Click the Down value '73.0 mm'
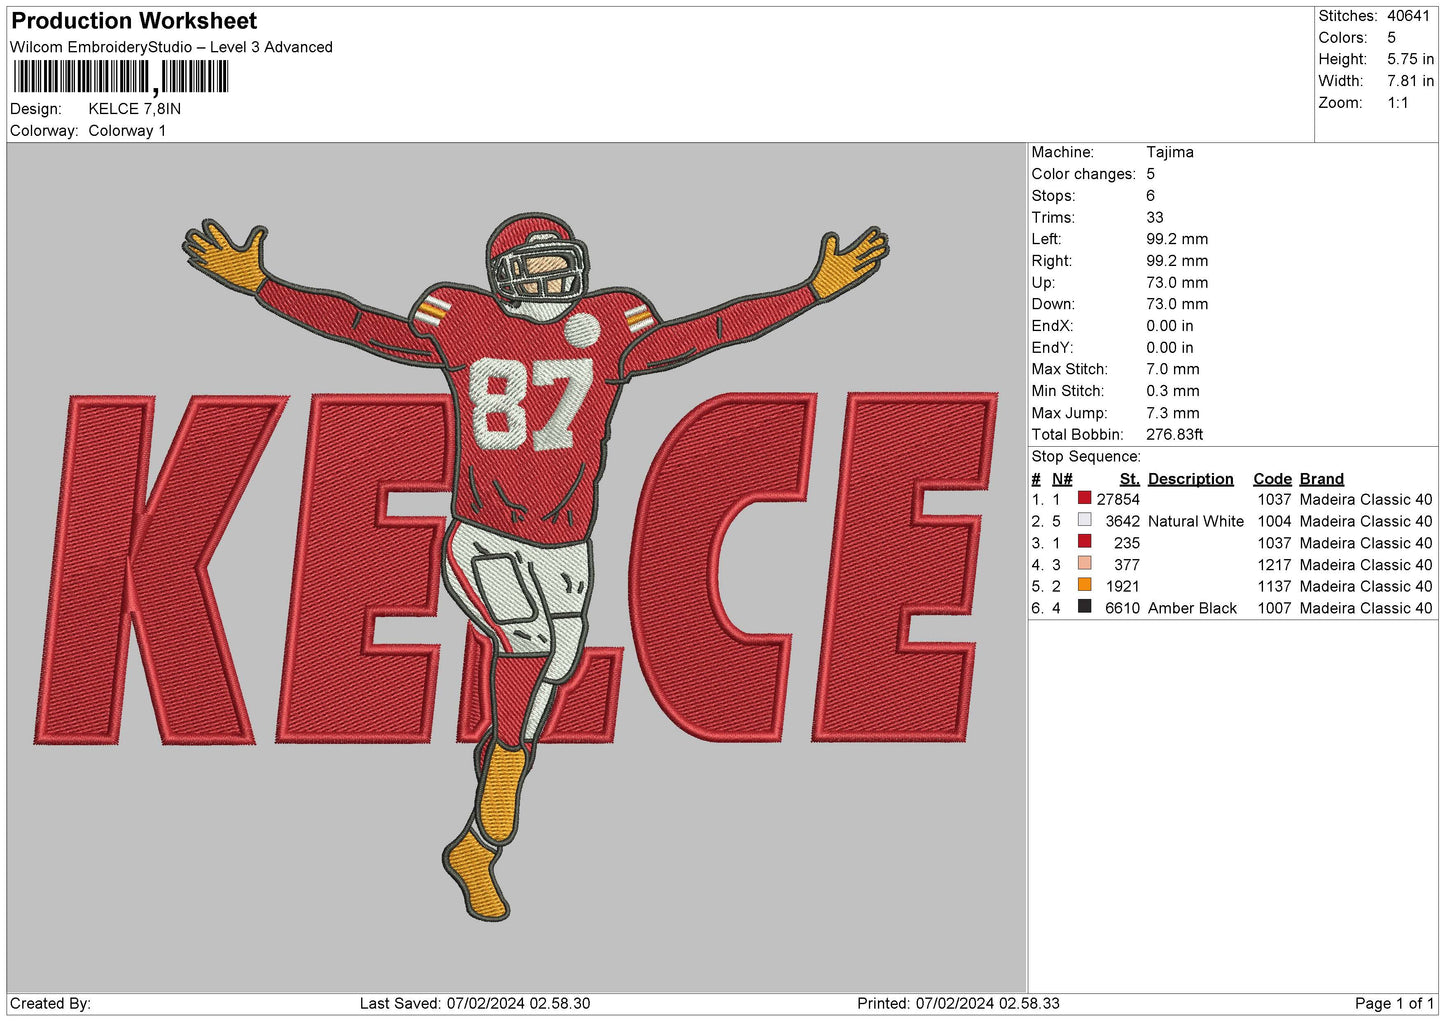 pyautogui.click(x=1177, y=304)
